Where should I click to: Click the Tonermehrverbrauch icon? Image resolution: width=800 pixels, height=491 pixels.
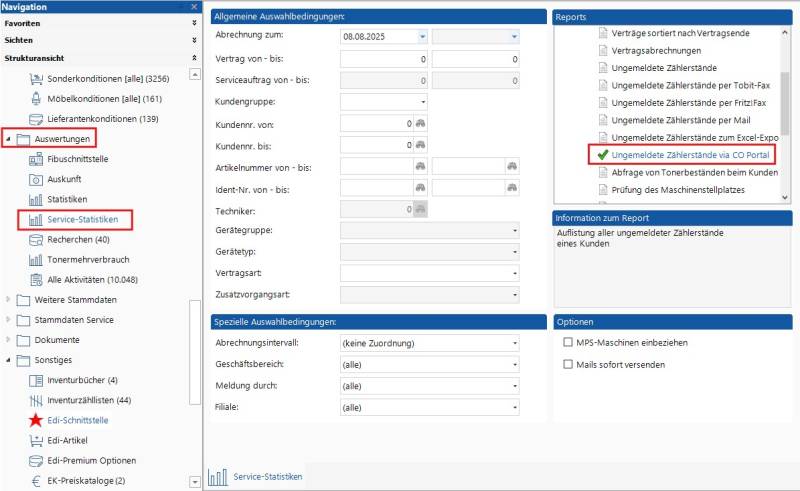(36, 259)
